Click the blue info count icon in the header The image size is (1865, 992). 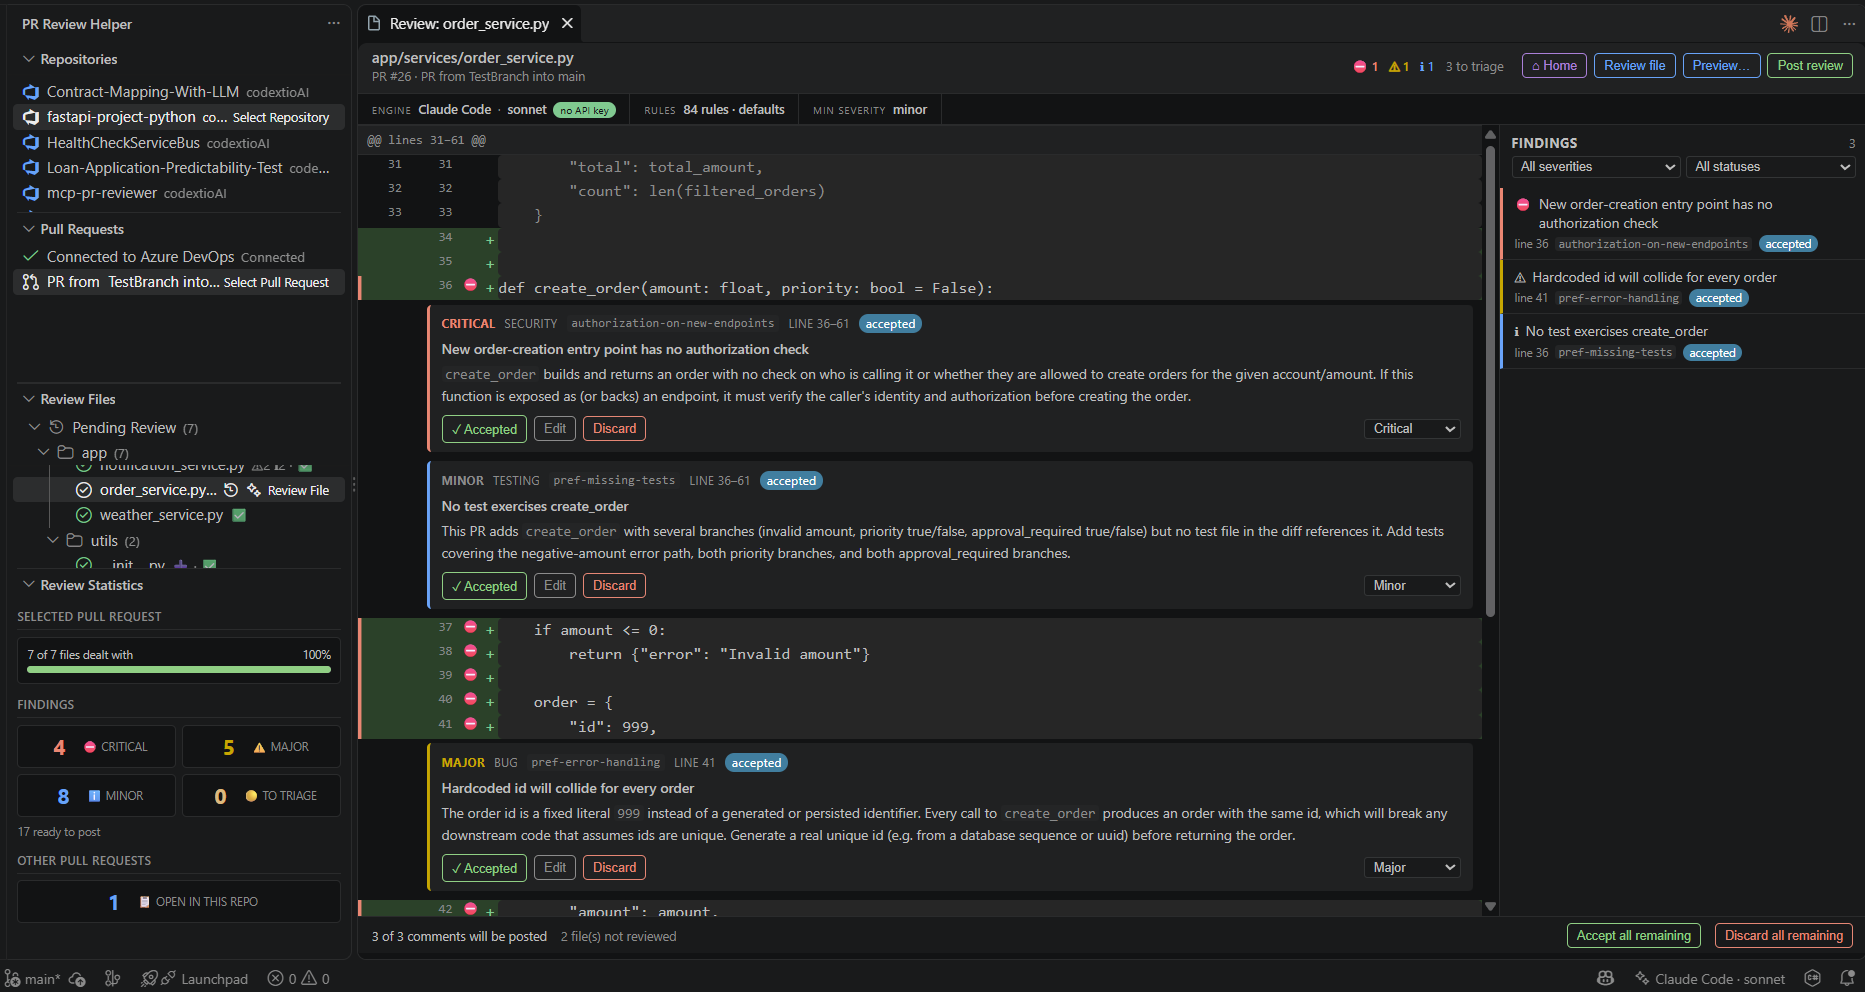(x=1422, y=67)
